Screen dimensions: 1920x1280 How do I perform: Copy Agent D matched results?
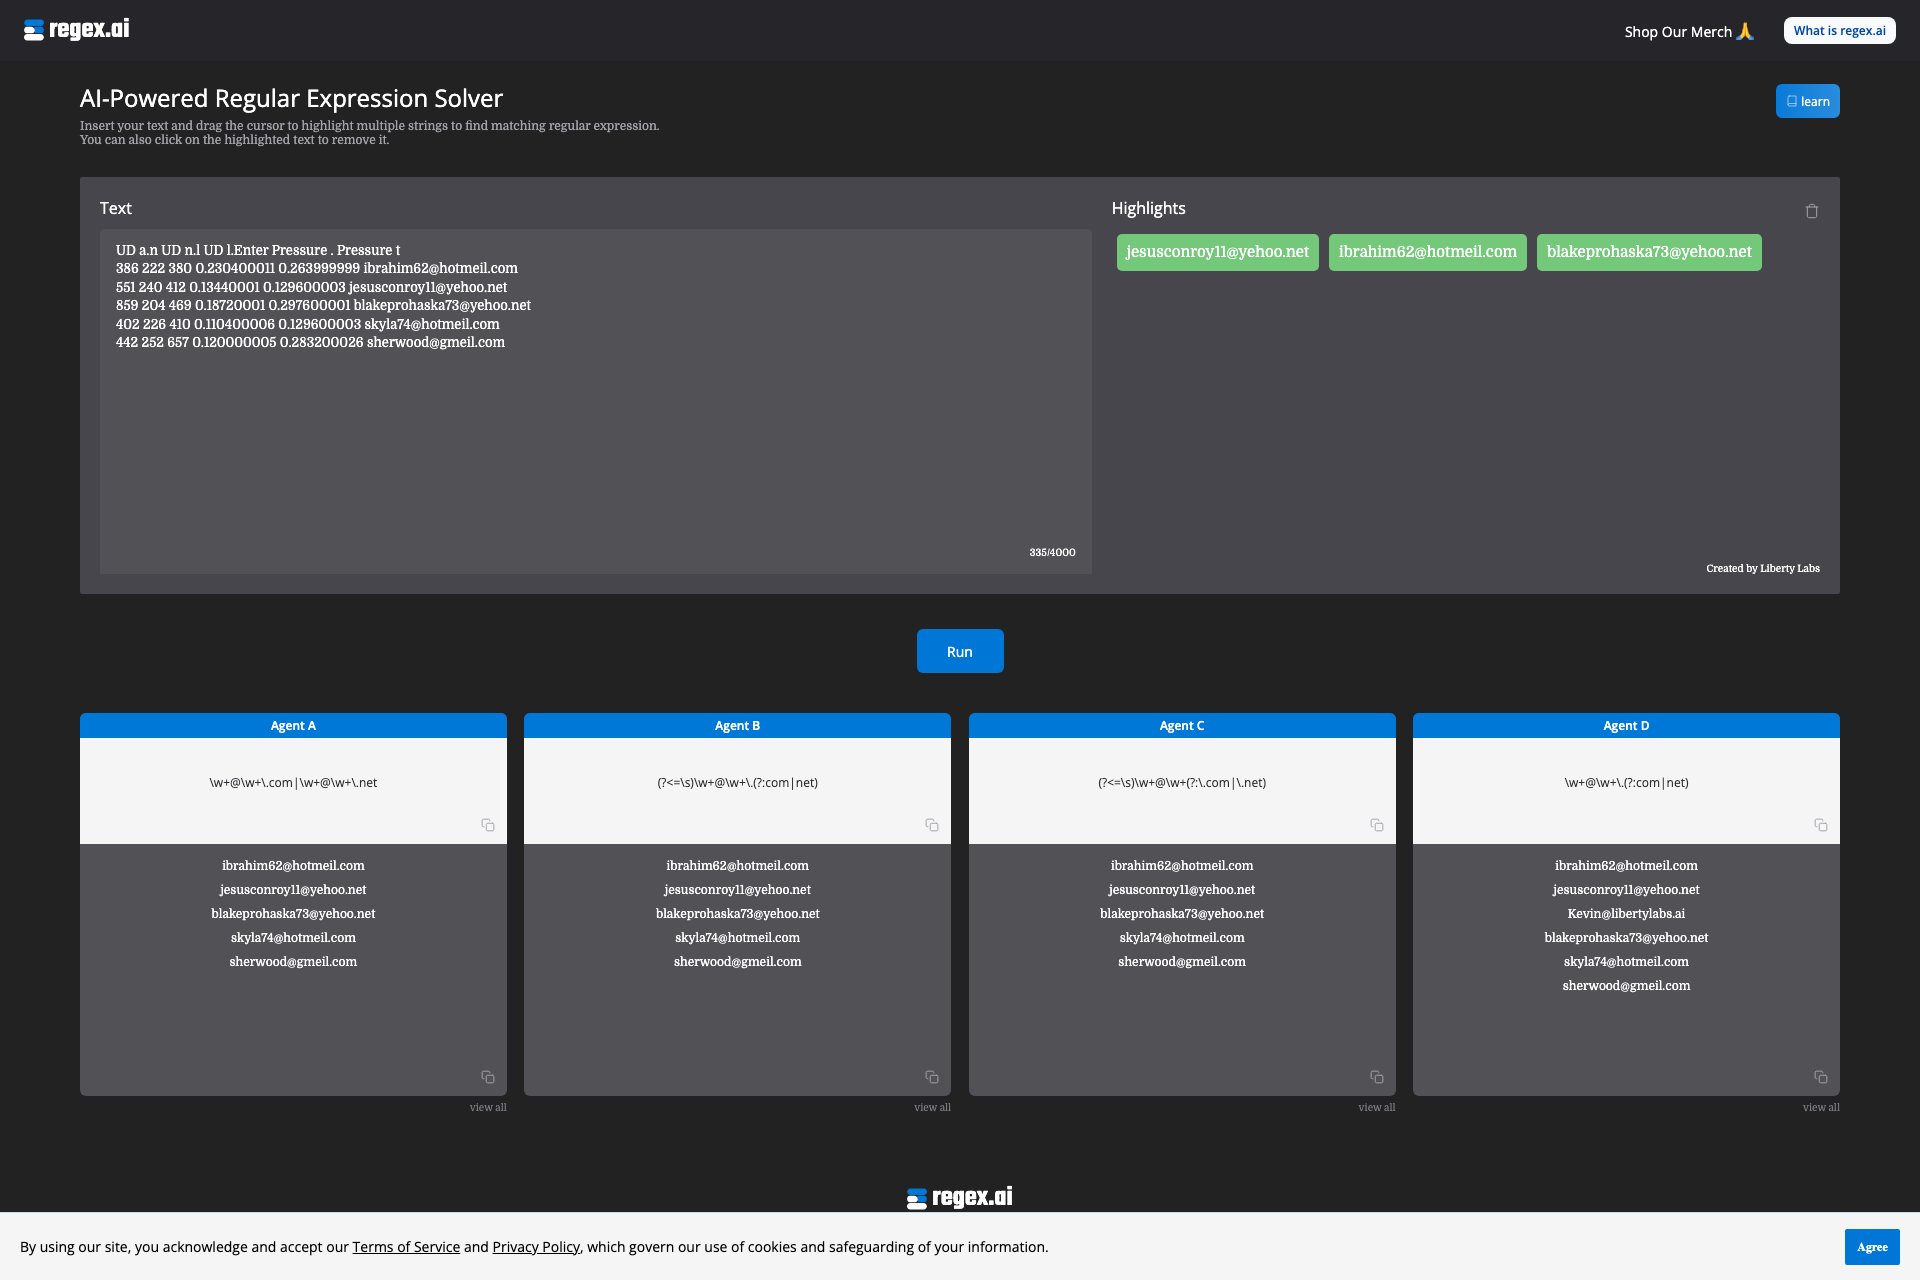(x=1821, y=1077)
